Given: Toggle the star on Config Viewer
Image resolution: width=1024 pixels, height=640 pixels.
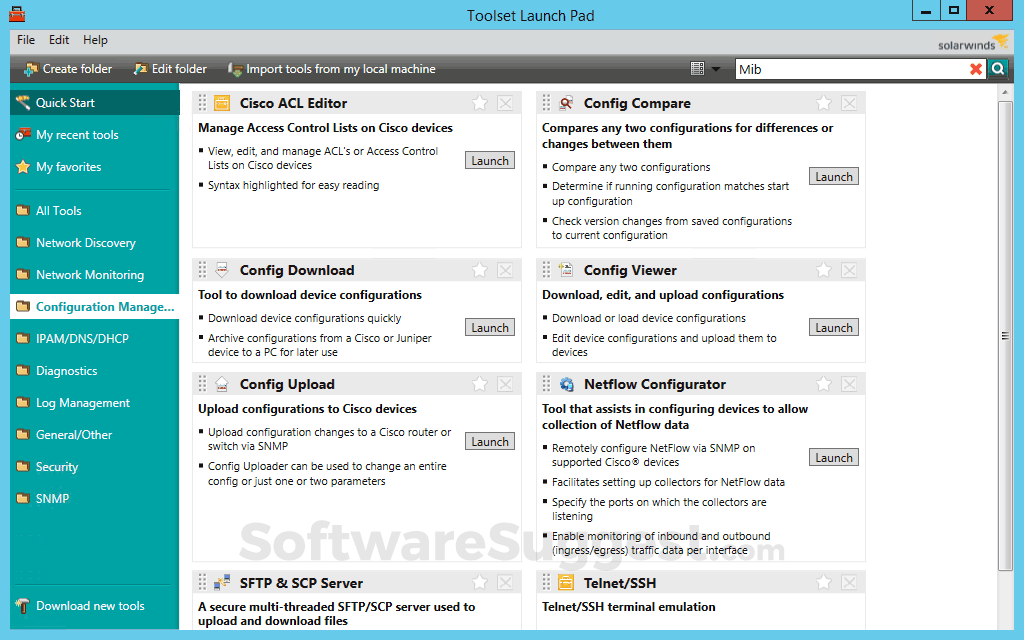Looking at the screenshot, I should pos(823,270).
